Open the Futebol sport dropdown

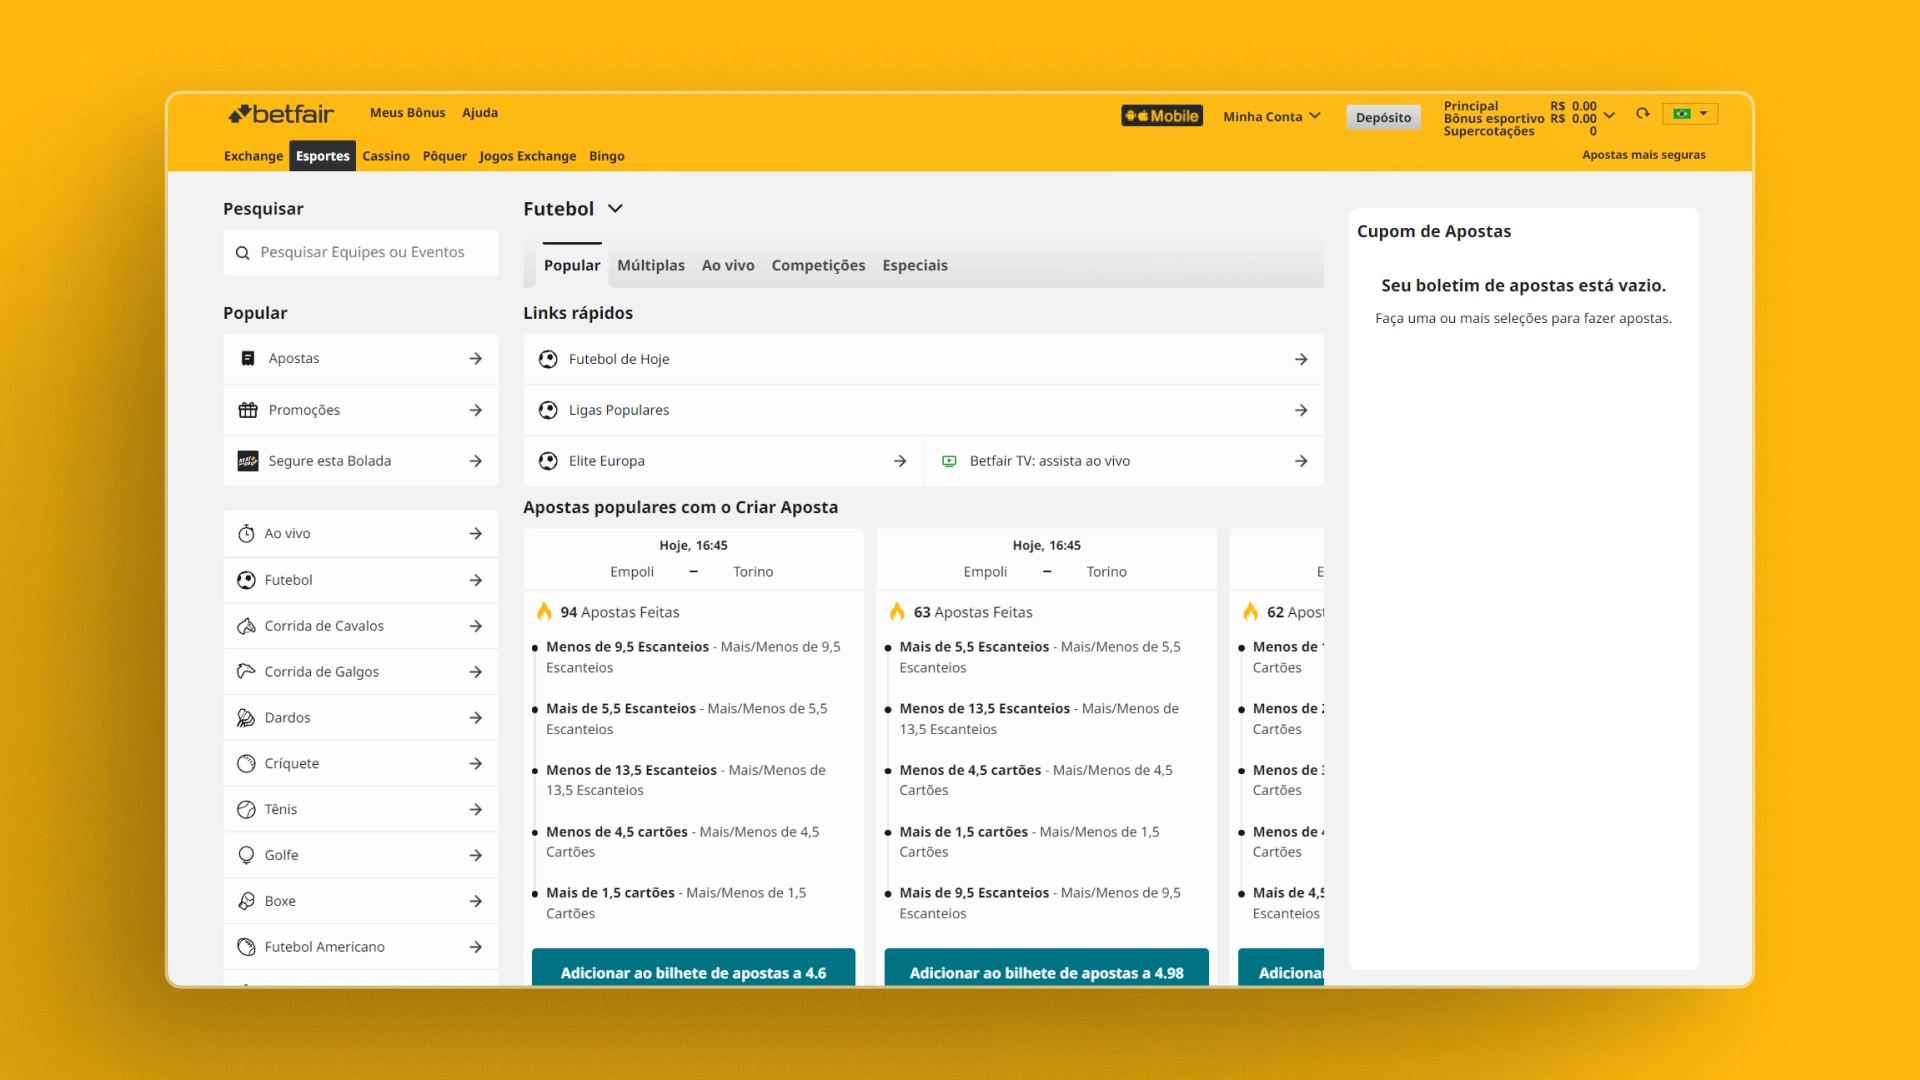(573, 209)
